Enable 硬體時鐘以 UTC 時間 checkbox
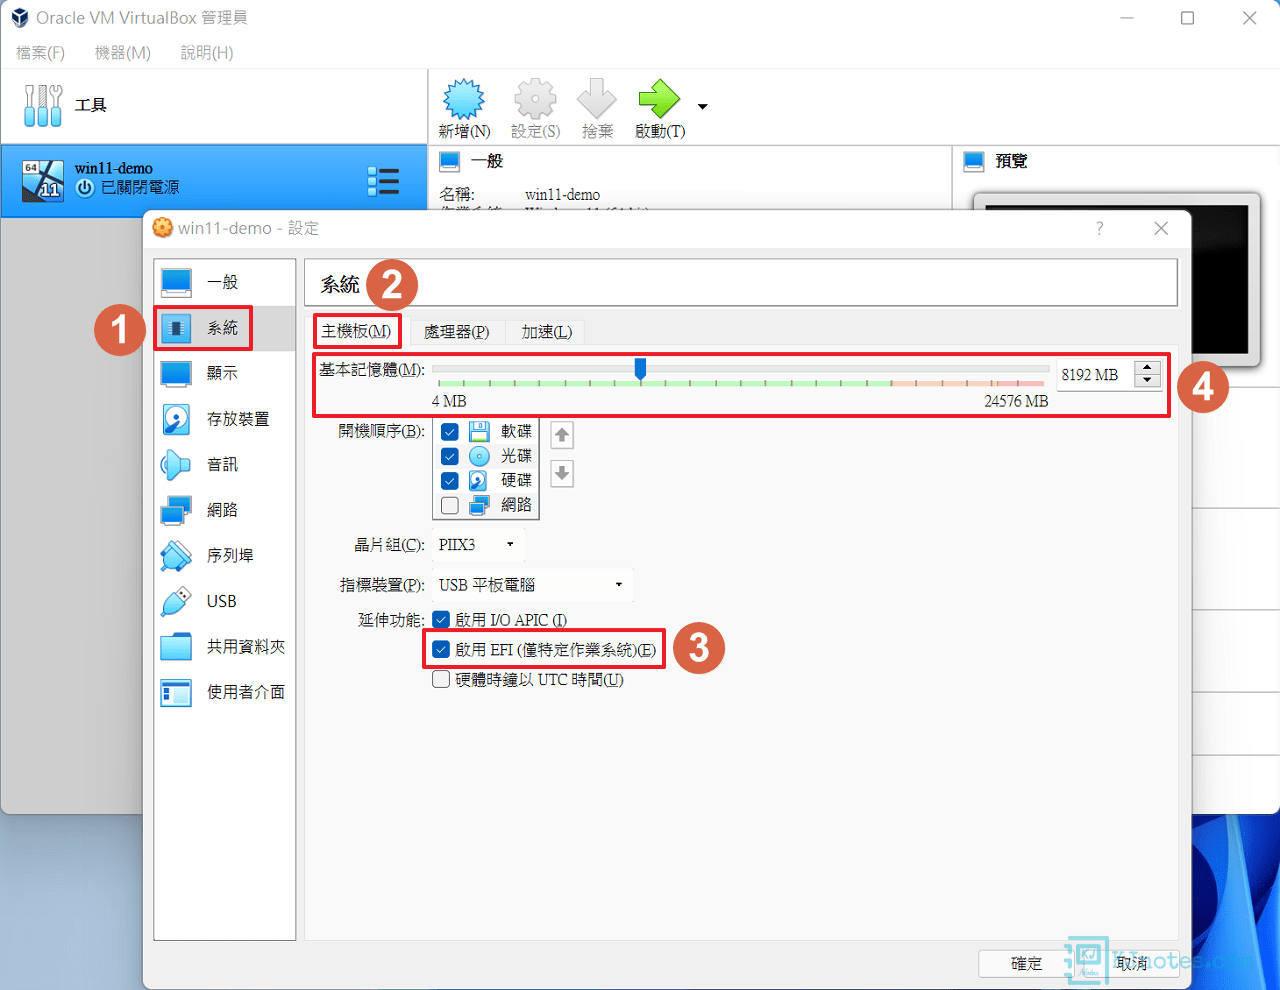 click(441, 680)
